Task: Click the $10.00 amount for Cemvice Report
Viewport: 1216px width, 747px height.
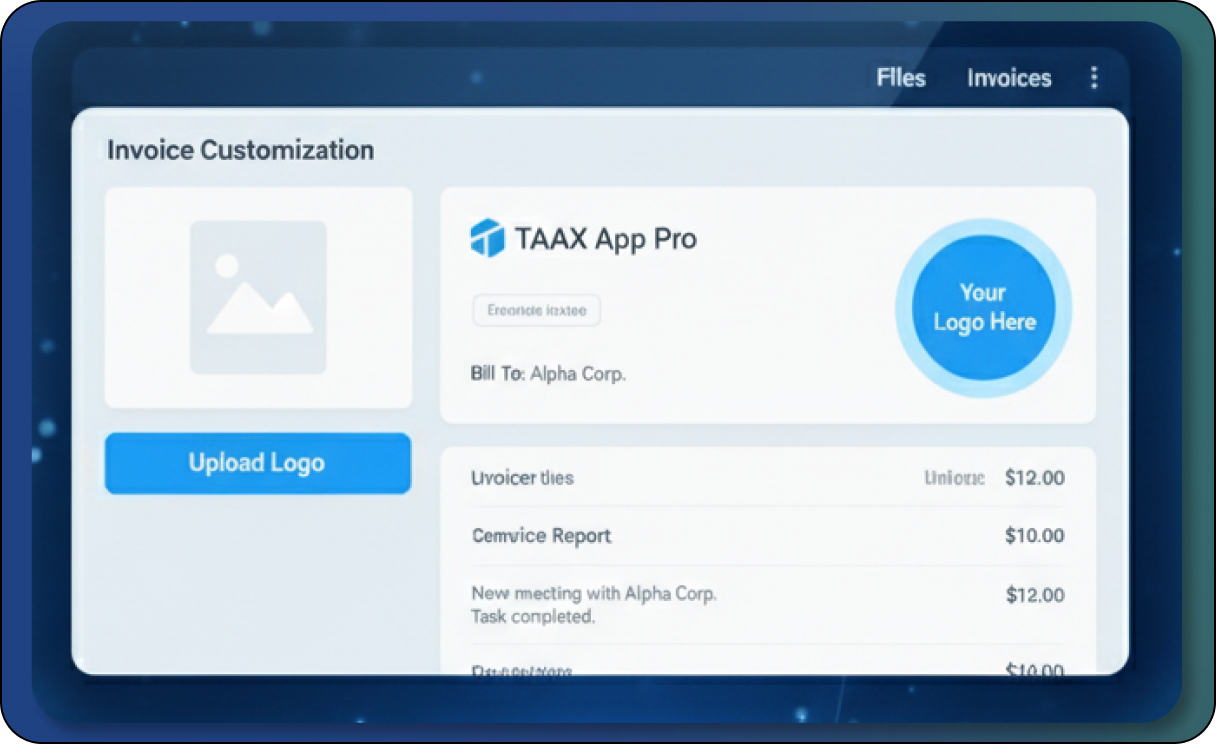Action: click(1034, 536)
